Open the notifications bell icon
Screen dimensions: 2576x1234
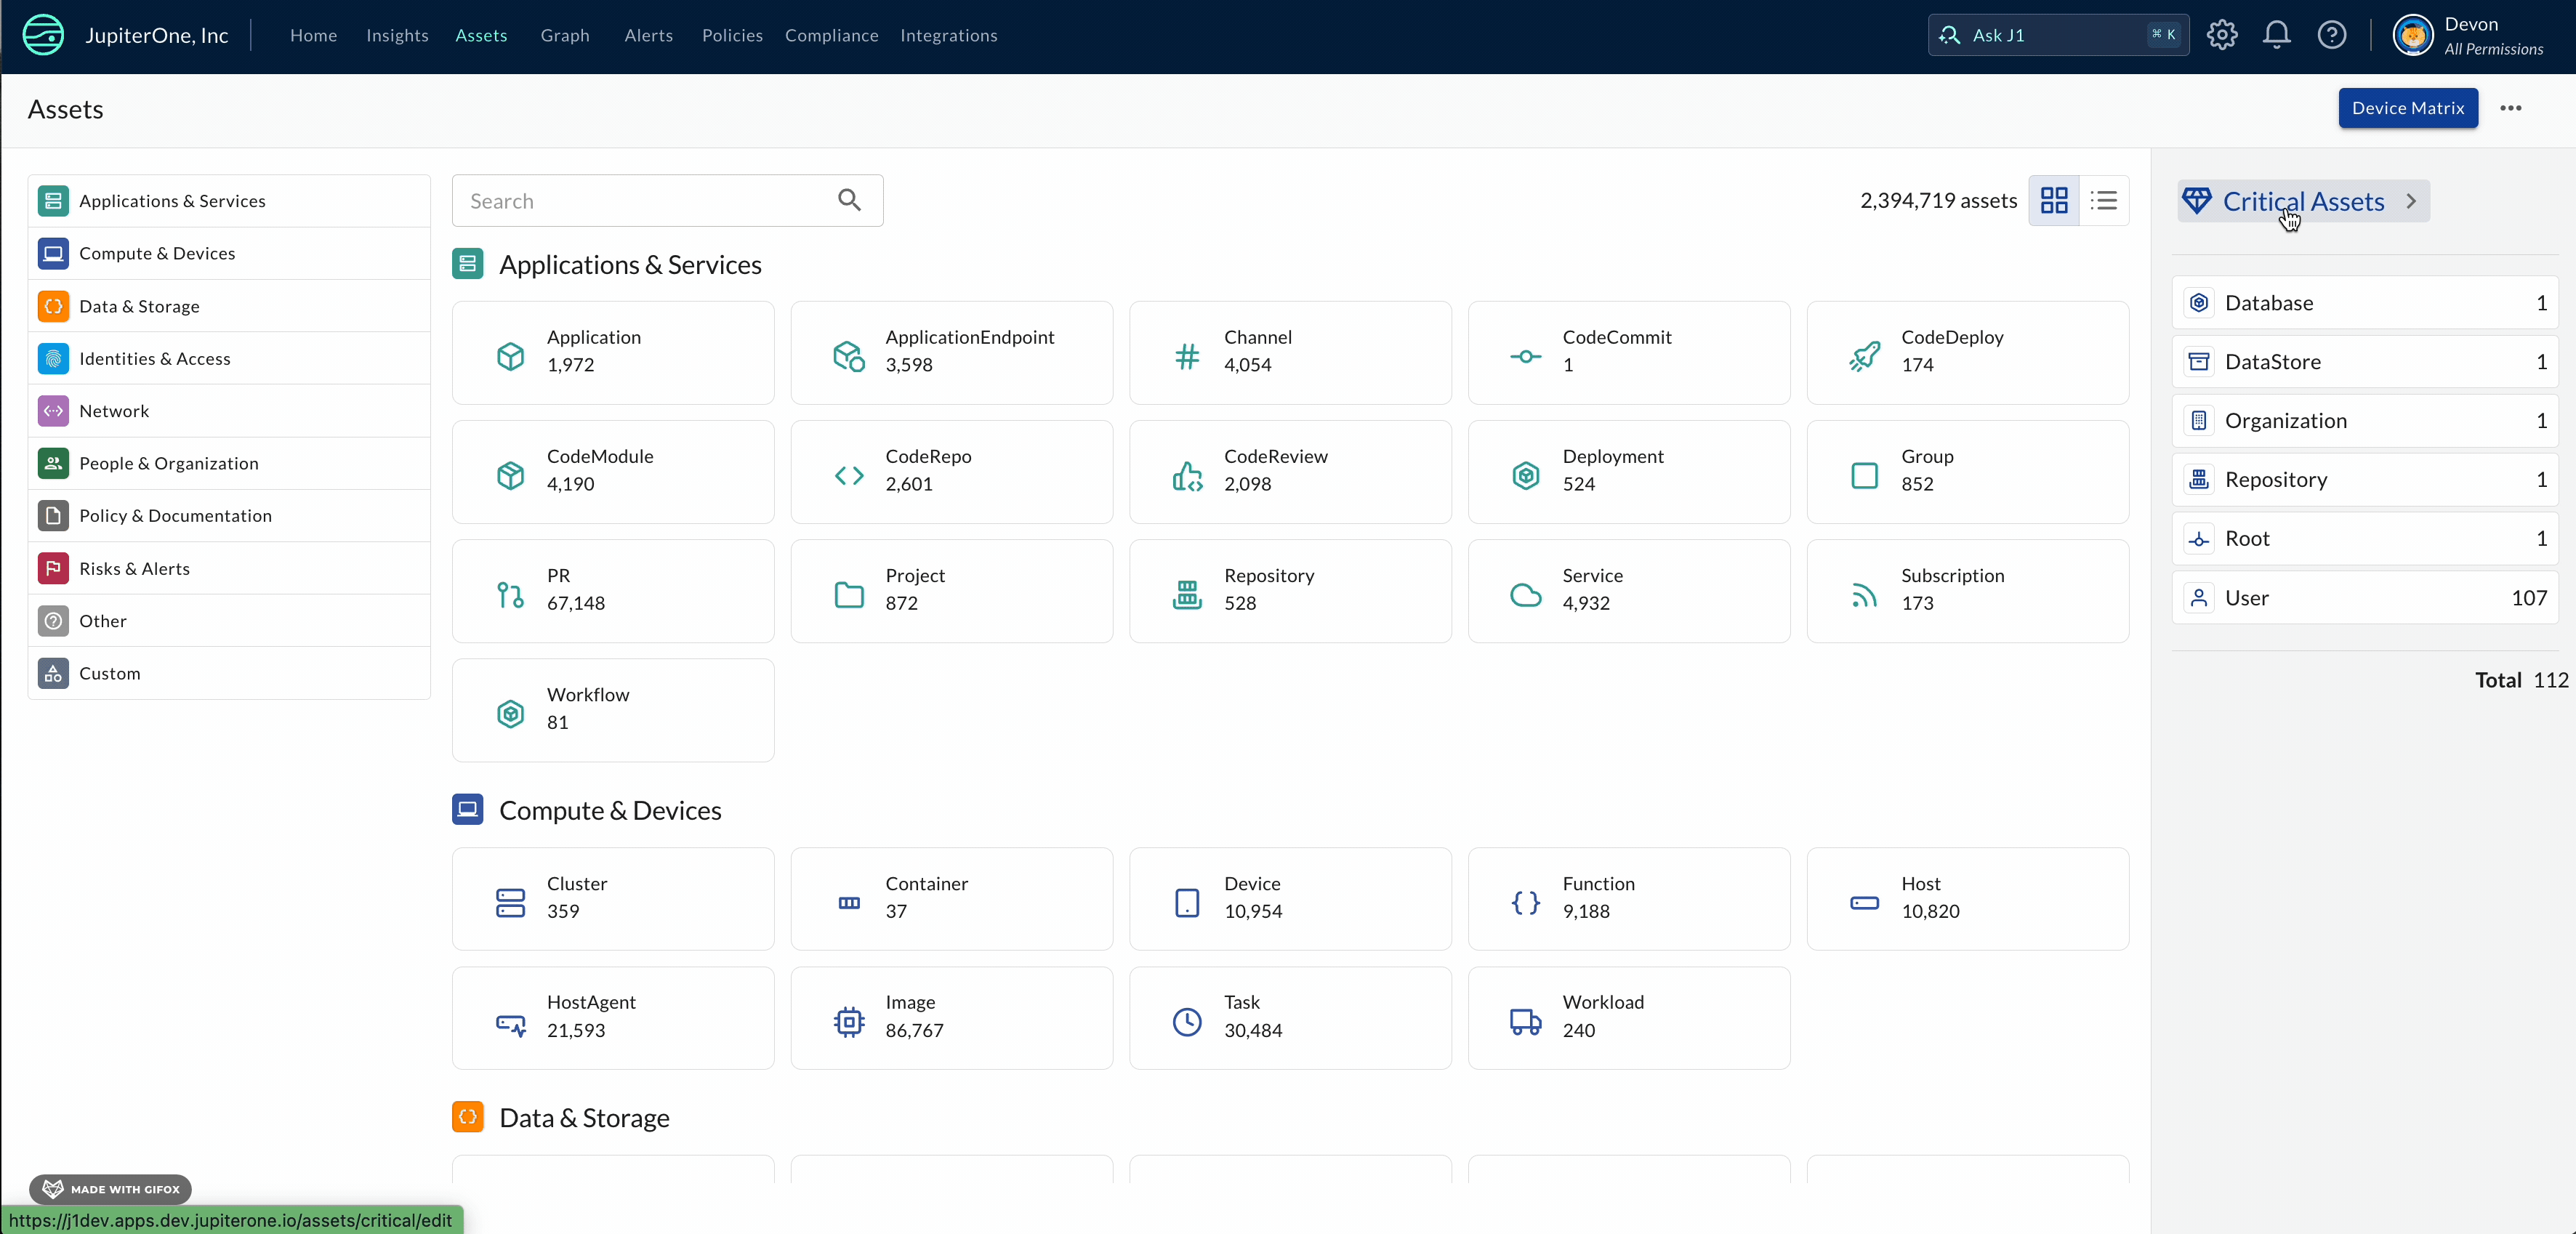click(x=2276, y=35)
